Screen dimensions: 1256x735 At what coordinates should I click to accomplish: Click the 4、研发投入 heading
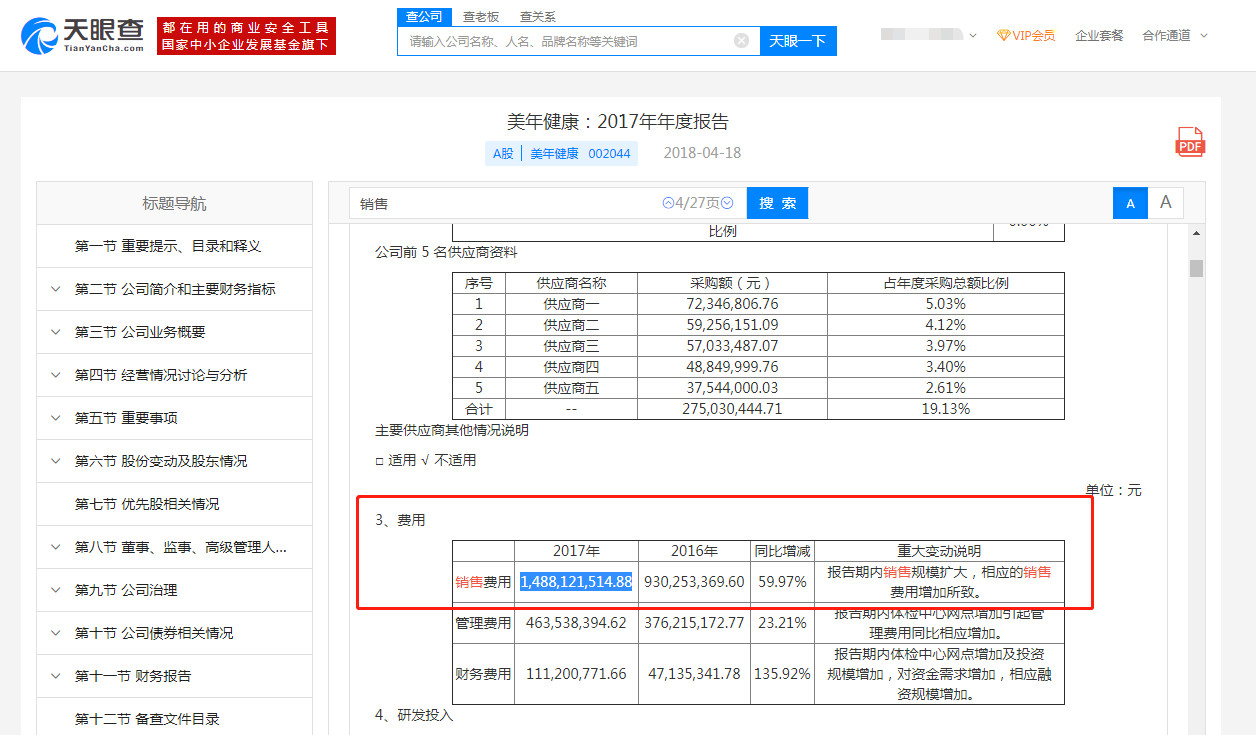pyautogui.click(x=414, y=715)
